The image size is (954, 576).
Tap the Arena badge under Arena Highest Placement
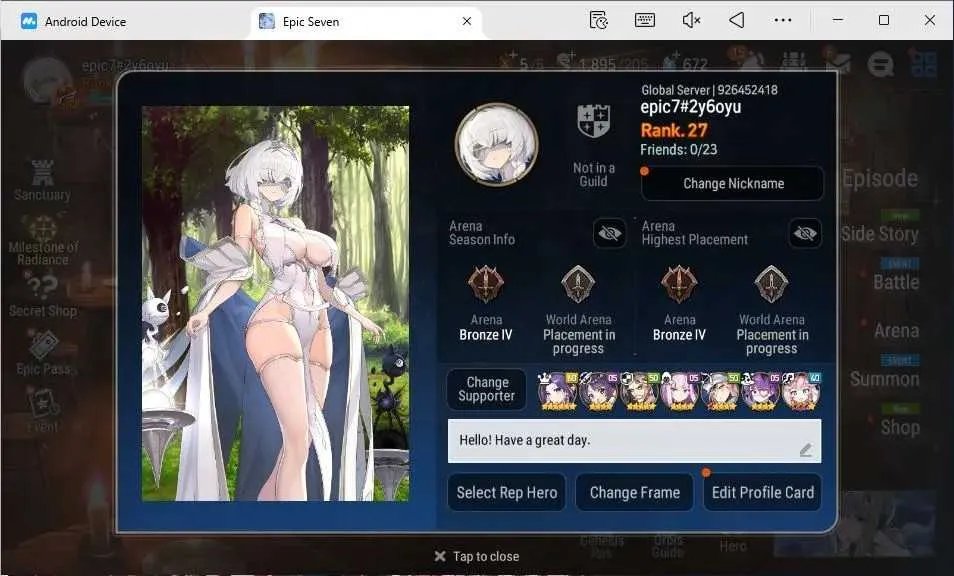coord(679,283)
